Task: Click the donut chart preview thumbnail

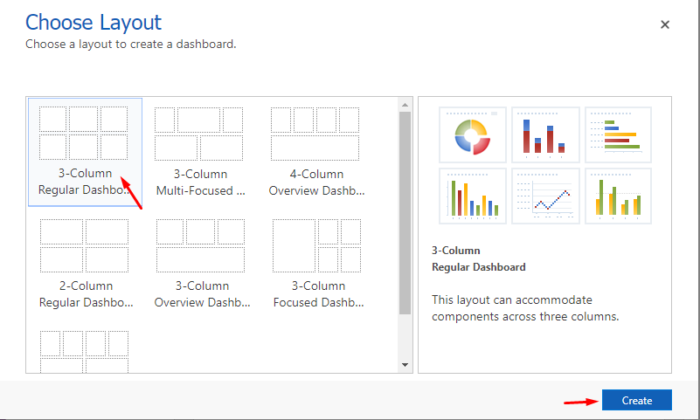Action: [x=473, y=135]
